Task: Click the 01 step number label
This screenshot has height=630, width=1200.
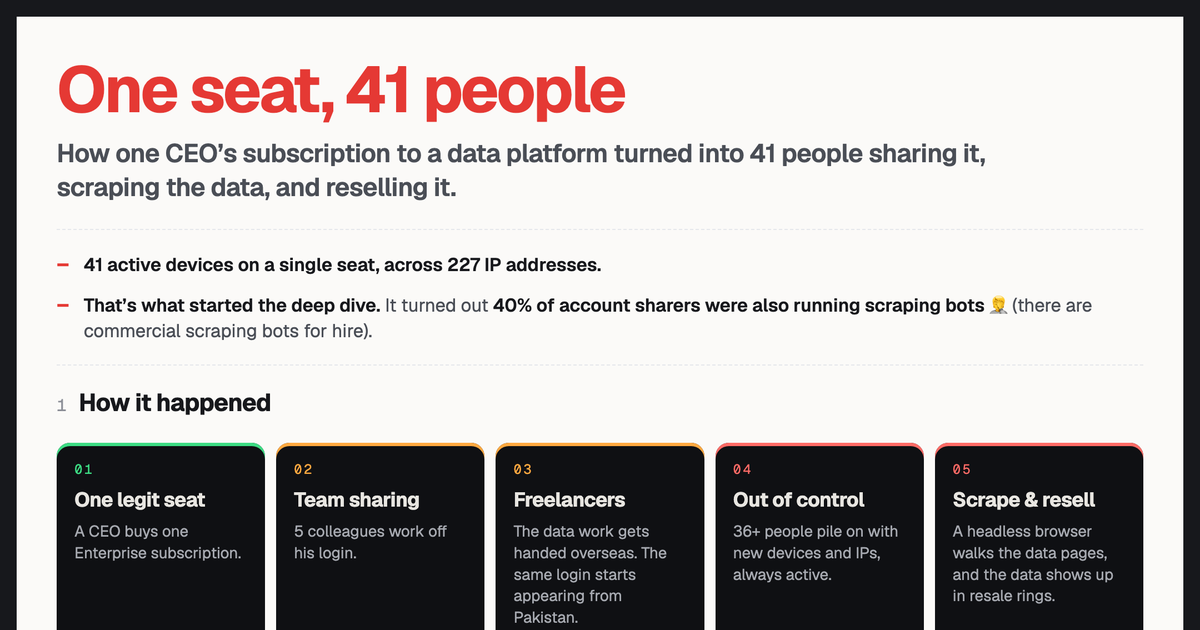Action: tap(83, 469)
